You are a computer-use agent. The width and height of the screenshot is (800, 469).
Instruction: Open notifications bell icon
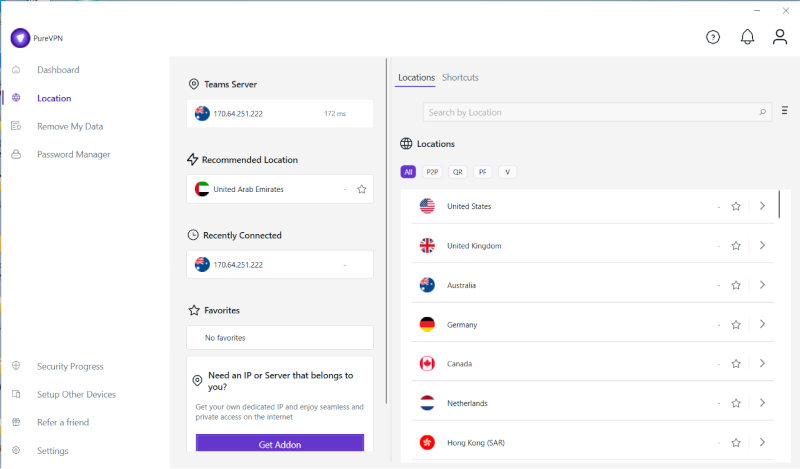(747, 37)
